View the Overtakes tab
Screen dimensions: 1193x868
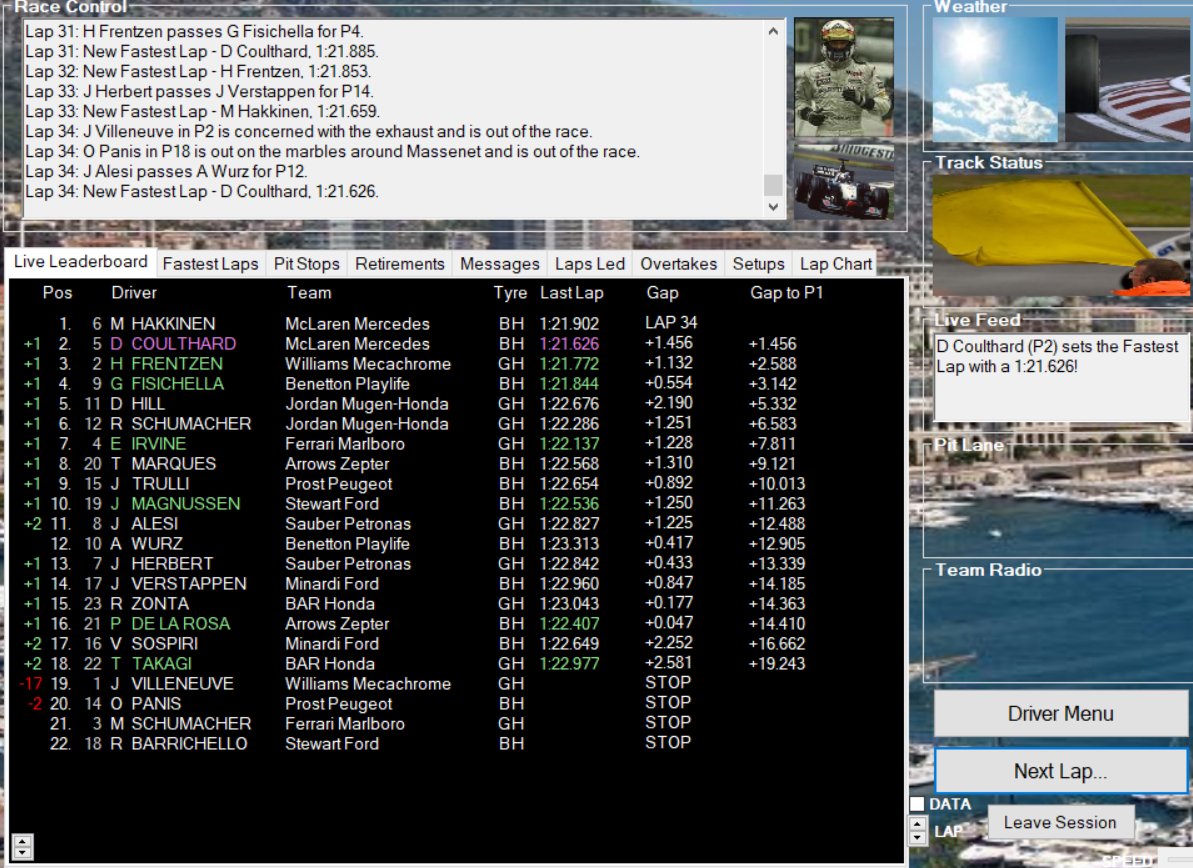click(679, 264)
